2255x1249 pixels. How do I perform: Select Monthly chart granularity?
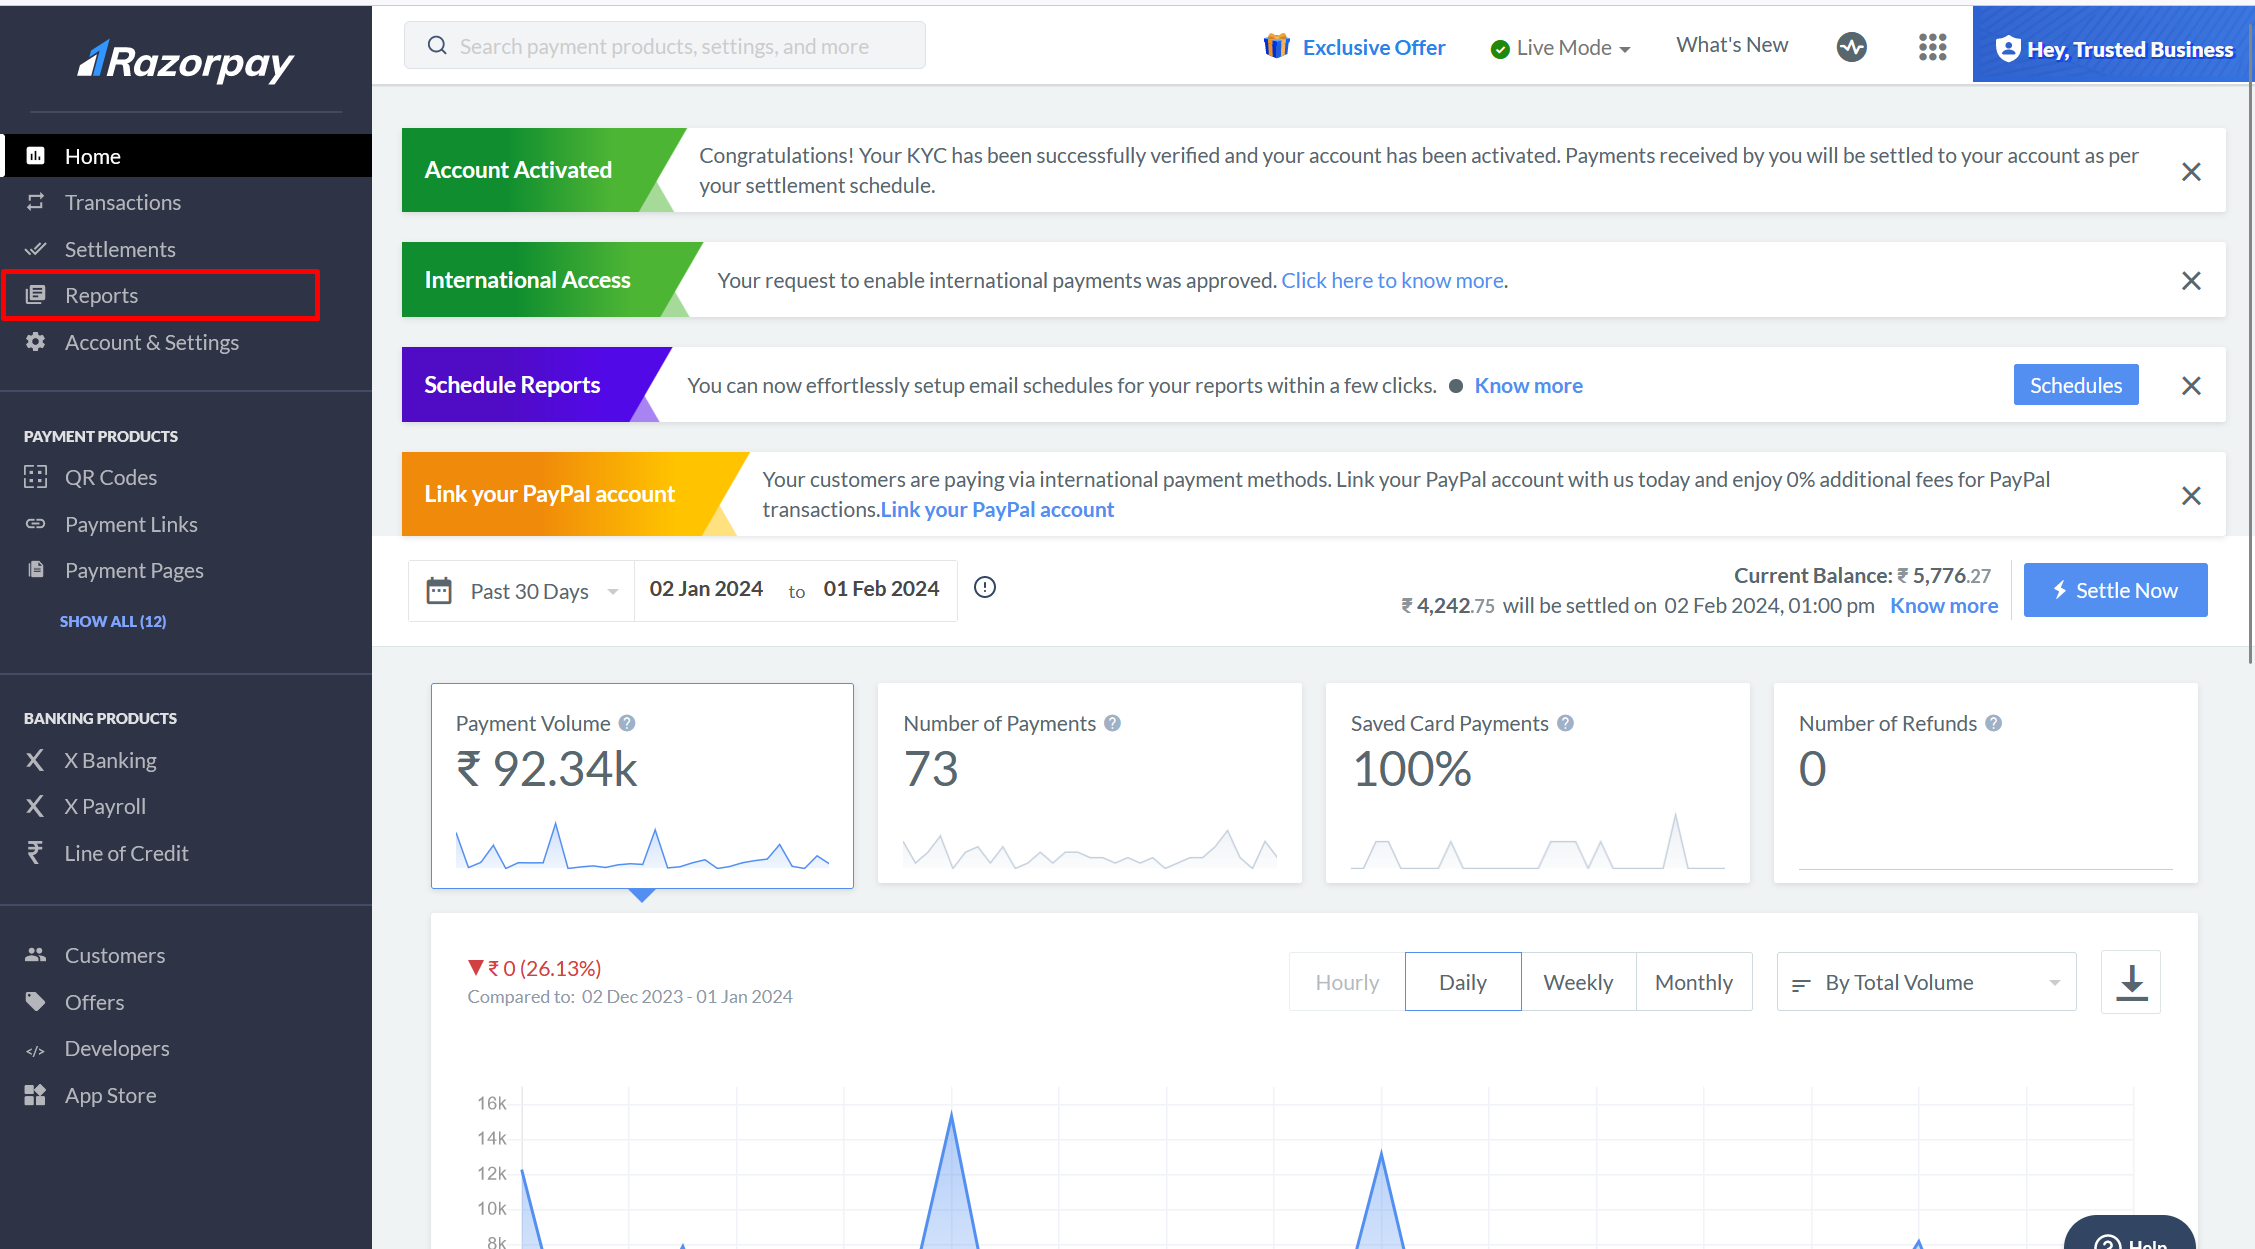(x=1693, y=982)
